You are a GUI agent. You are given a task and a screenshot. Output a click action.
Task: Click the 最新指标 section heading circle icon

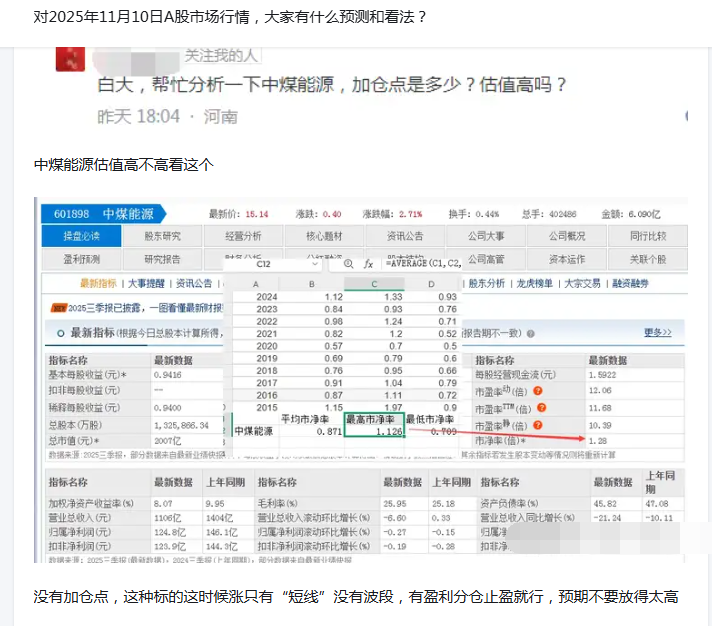(61, 334)
